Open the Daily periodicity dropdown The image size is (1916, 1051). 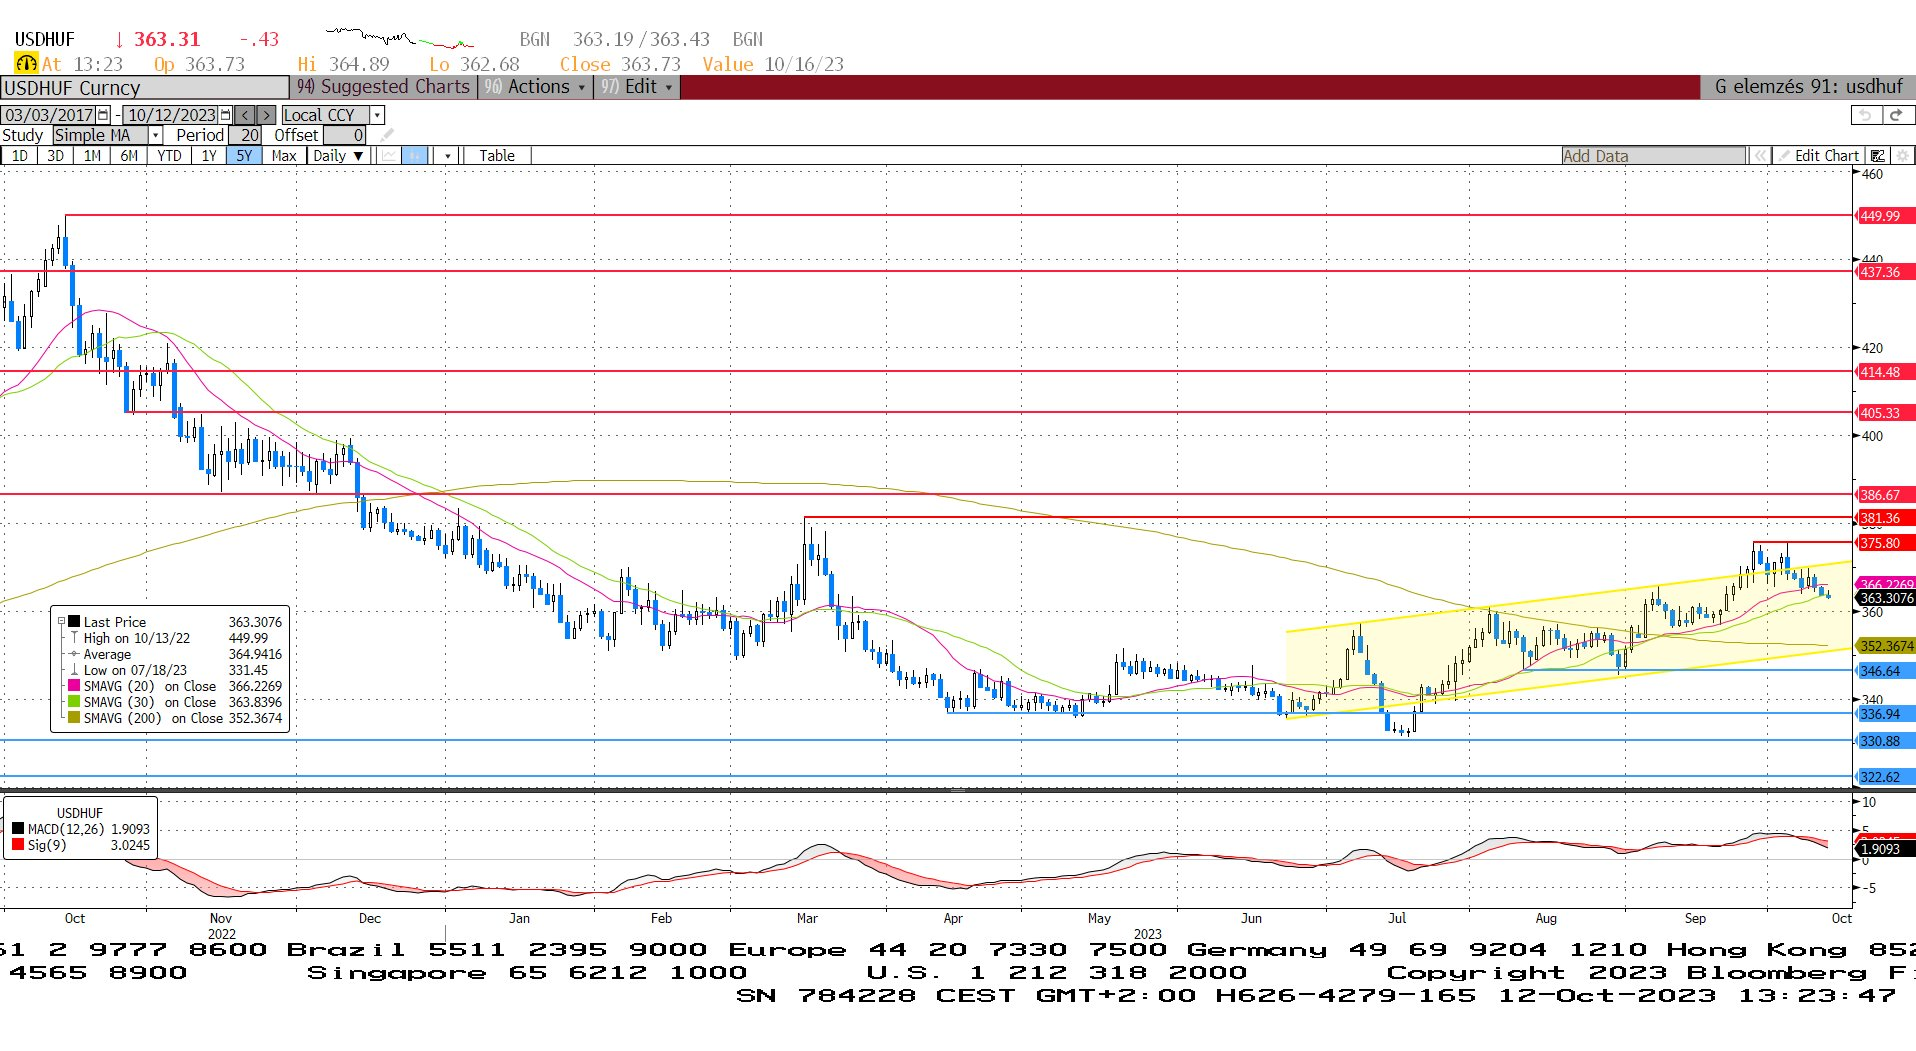tap(339, 156)
